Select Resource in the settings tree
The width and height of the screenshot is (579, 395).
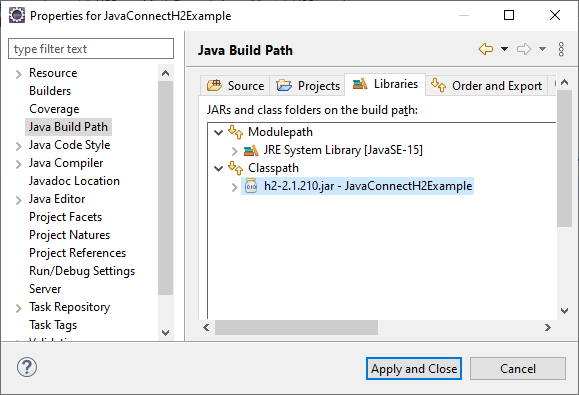click(x=53, y=73)
